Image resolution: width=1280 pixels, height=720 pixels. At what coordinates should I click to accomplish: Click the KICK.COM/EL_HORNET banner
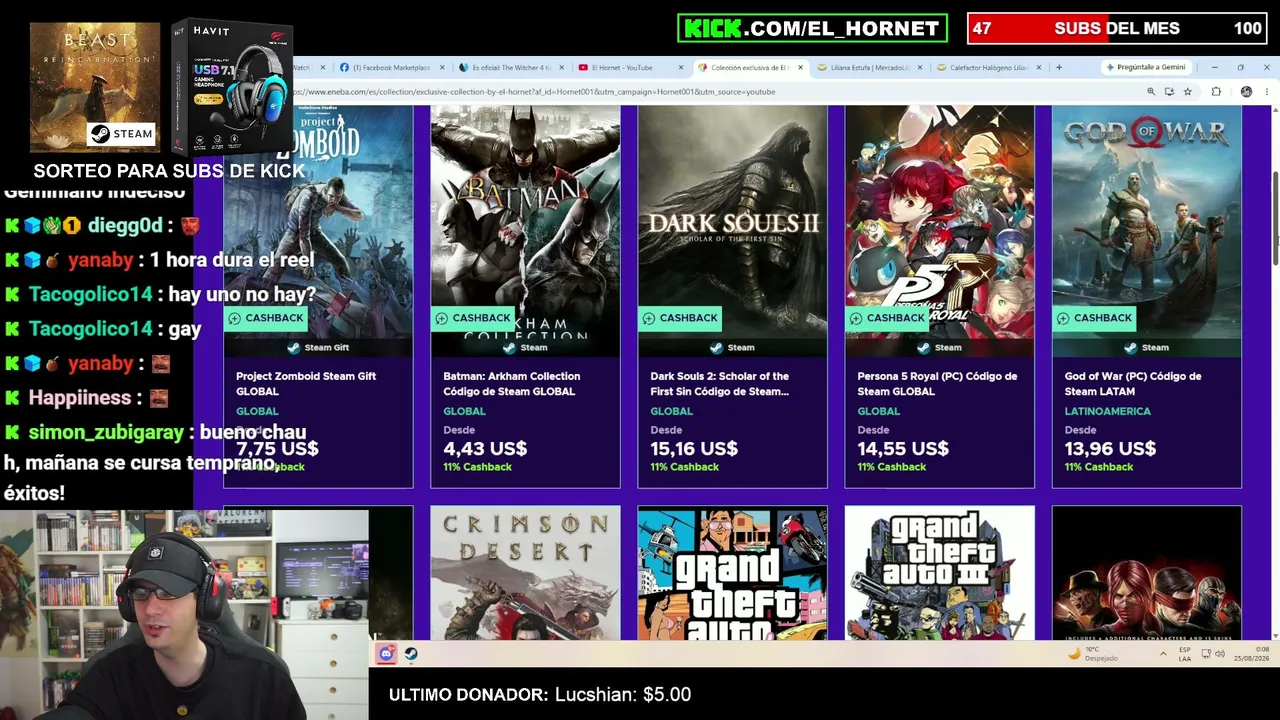pyautogui.click(x=812, y=28)
